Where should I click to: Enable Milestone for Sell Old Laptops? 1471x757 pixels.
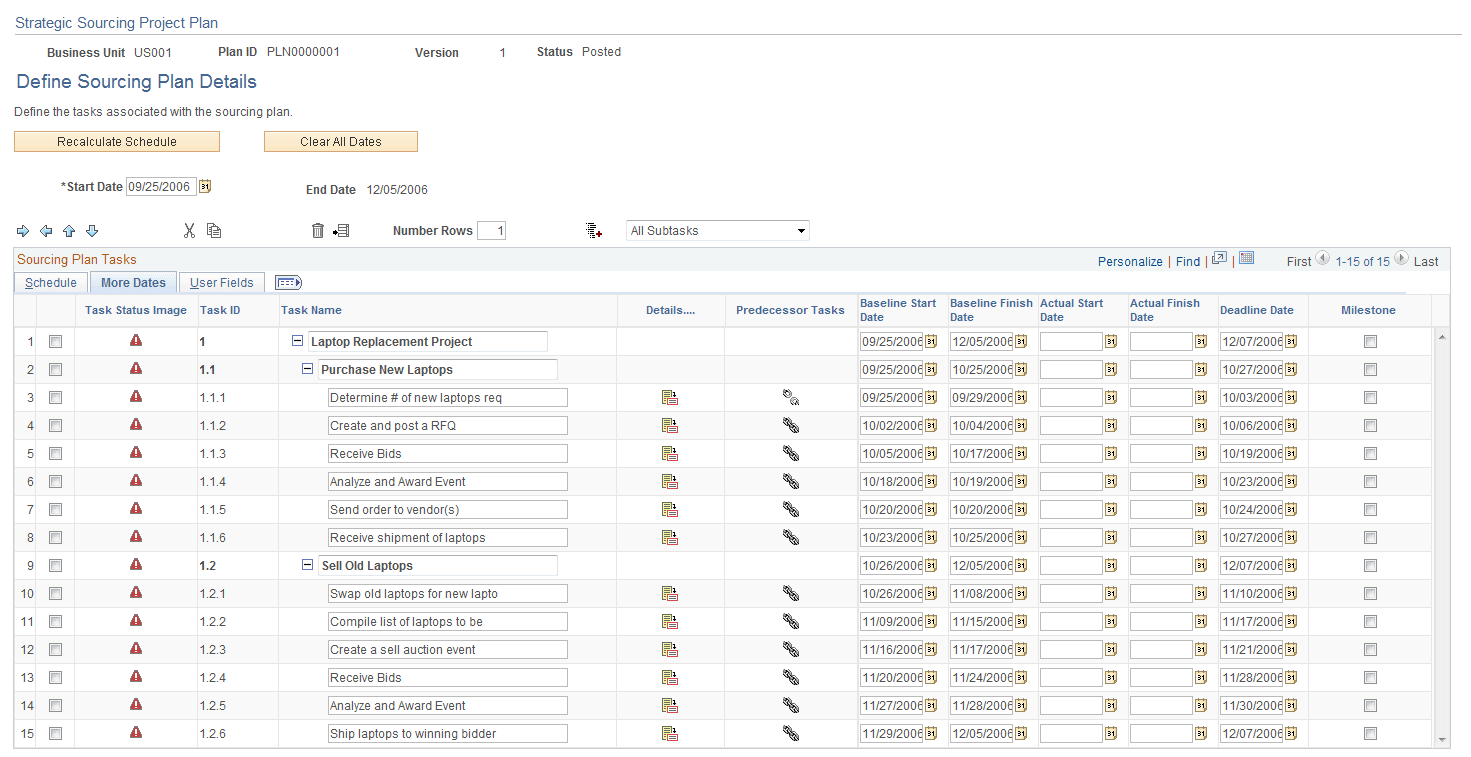pyautogui.click(x=1368, y=565)
